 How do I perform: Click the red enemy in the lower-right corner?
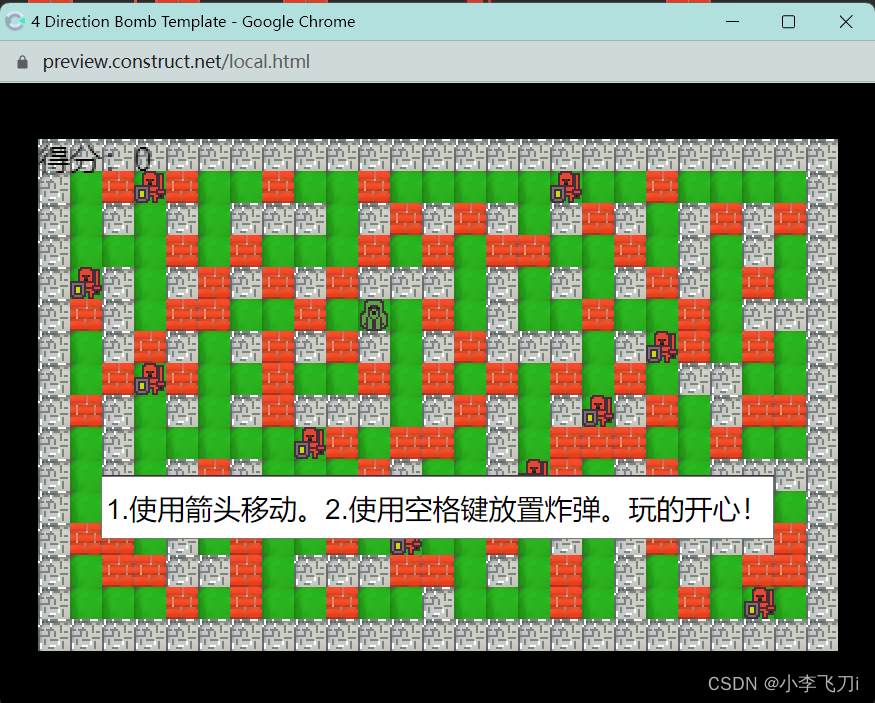tap(760, 603)
